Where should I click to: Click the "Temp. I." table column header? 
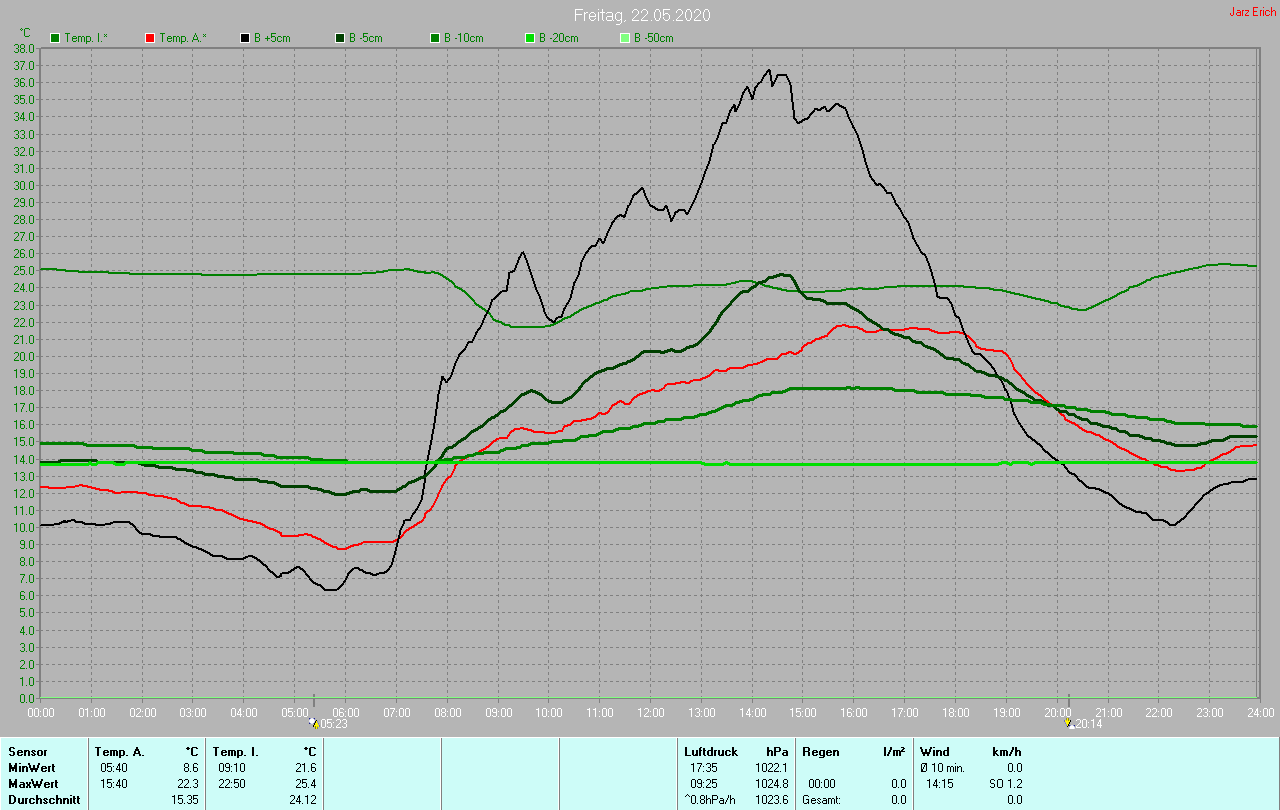[x=236, y=752]
